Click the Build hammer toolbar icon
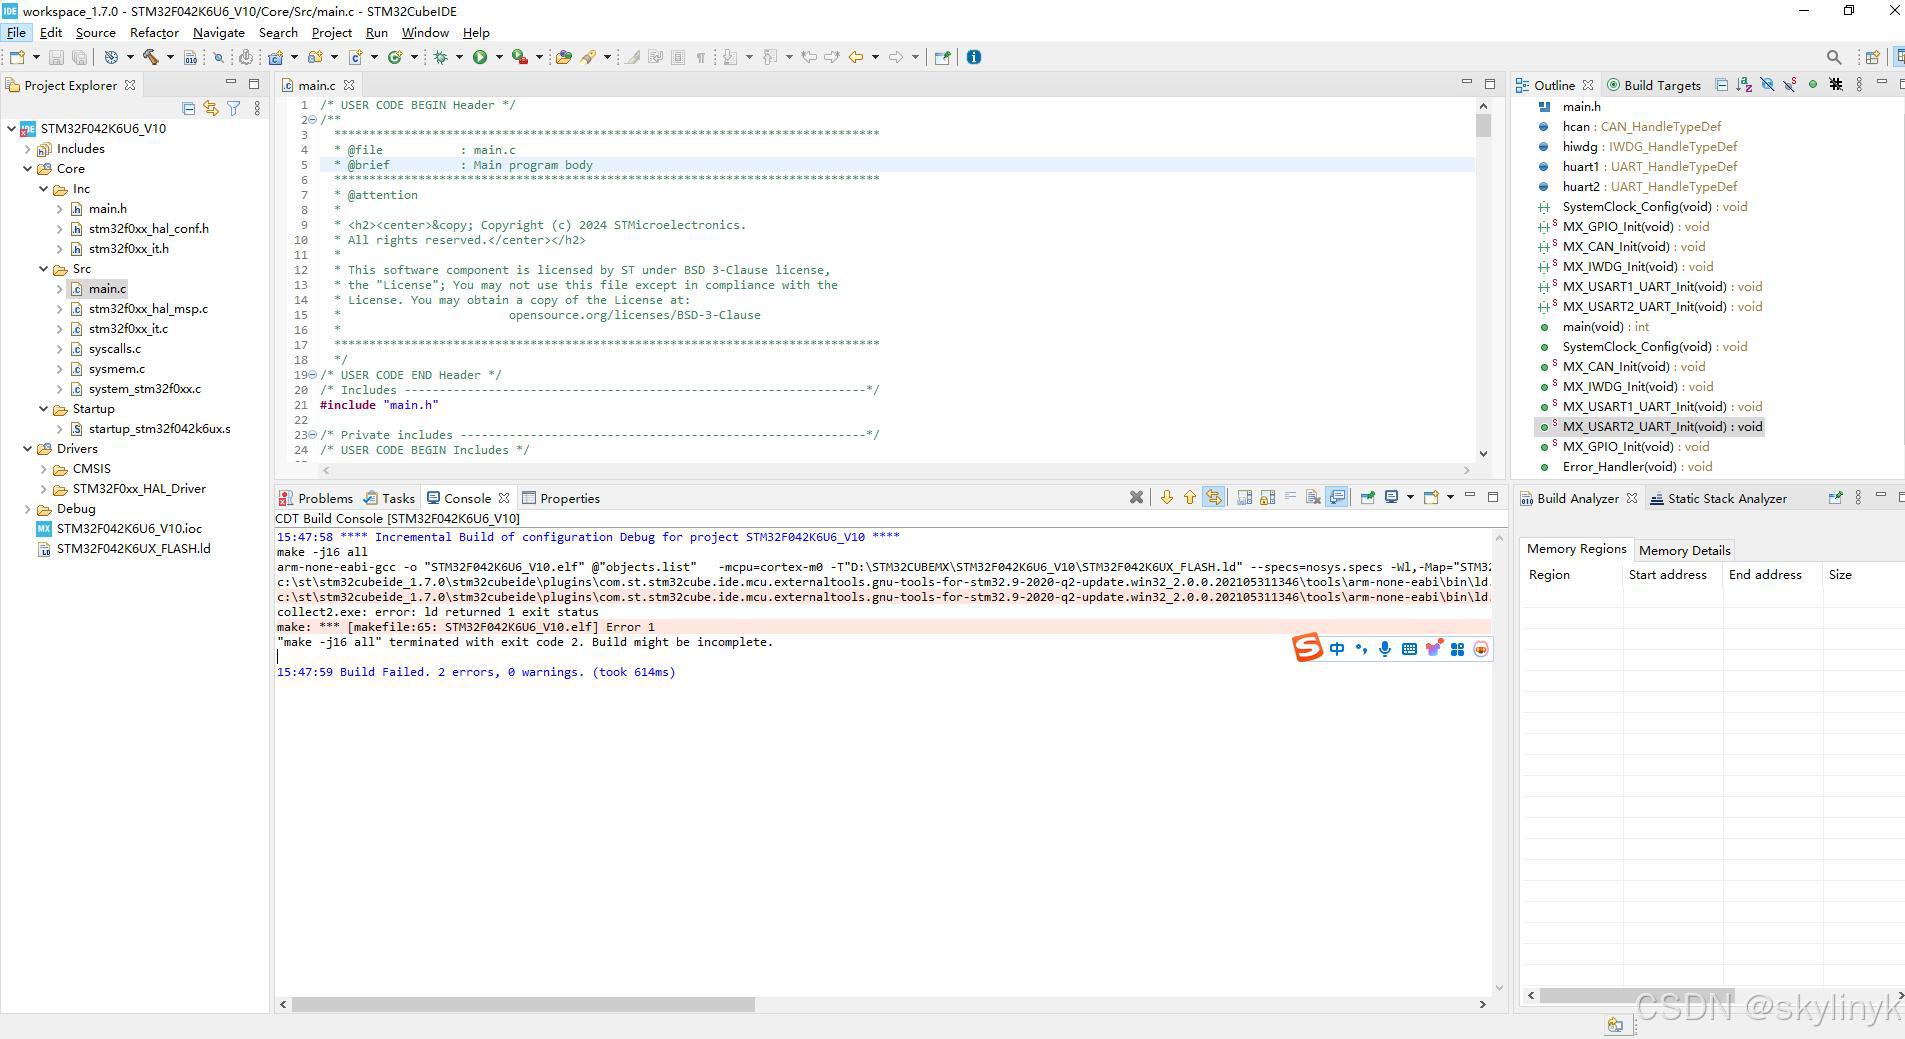Image resolution: width=1905 pixels, height=1039 pixels. coord(151,57)
